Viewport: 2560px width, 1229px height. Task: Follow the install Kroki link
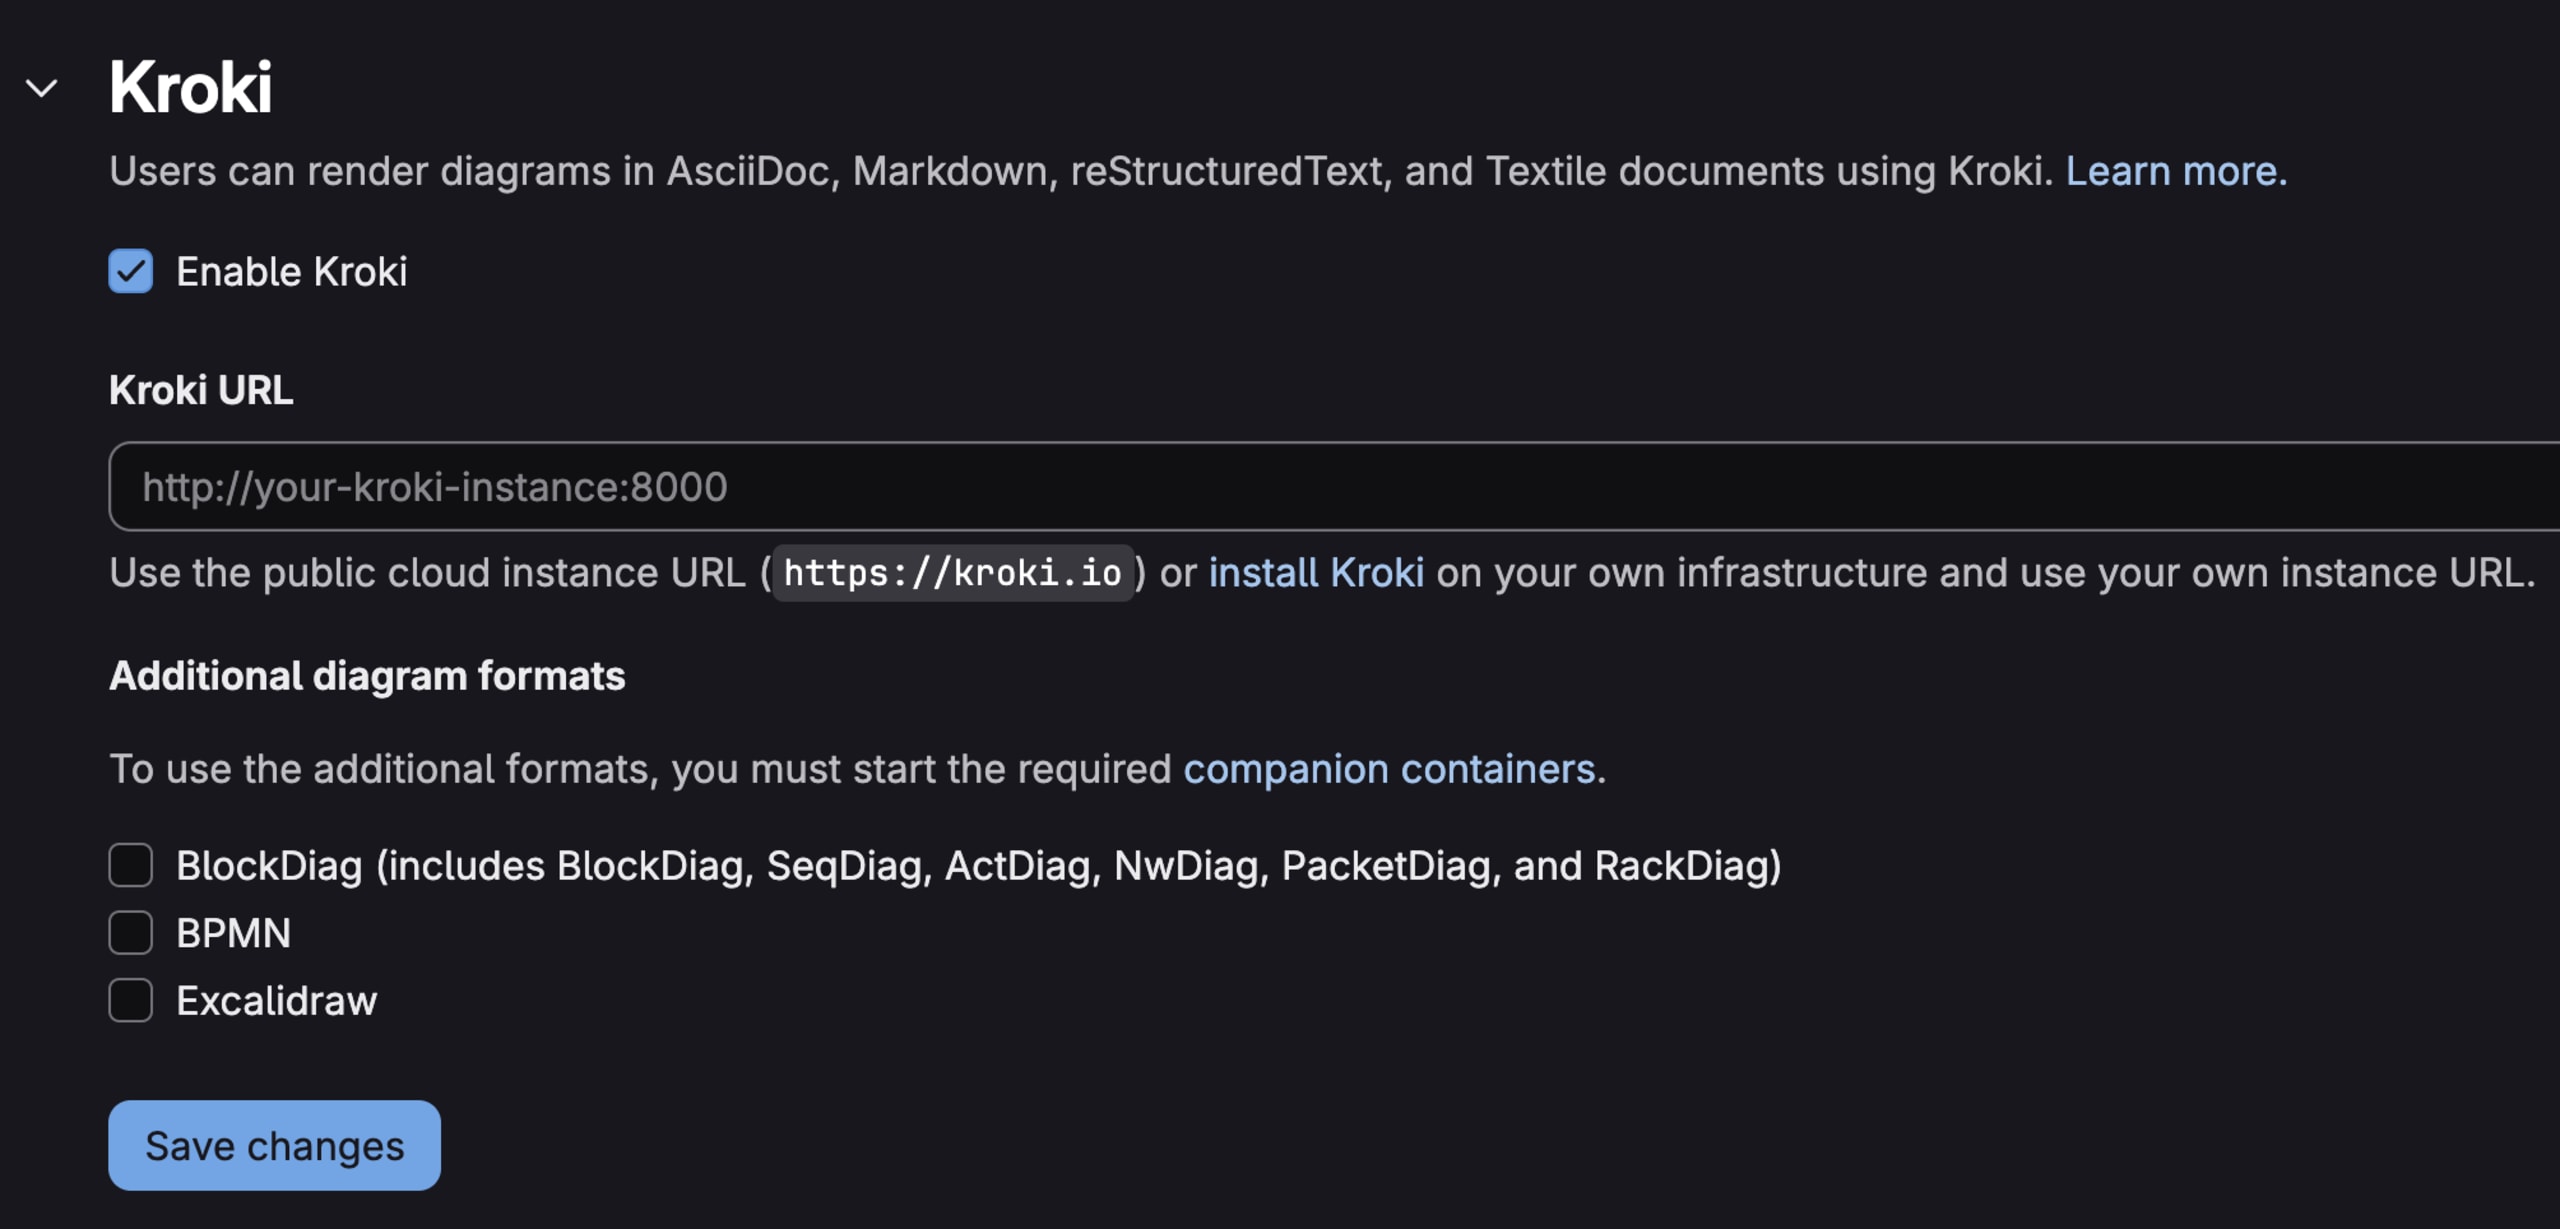click(1315, 573)
